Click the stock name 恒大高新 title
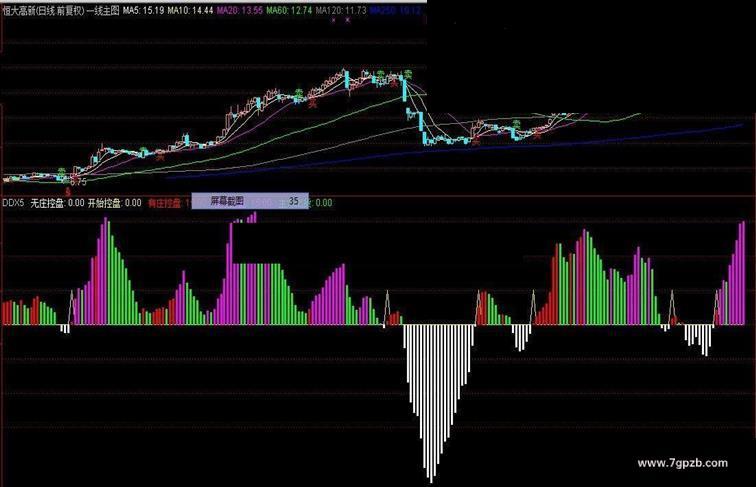This screenshot has height=487, width=756. (x=20, y=11)
